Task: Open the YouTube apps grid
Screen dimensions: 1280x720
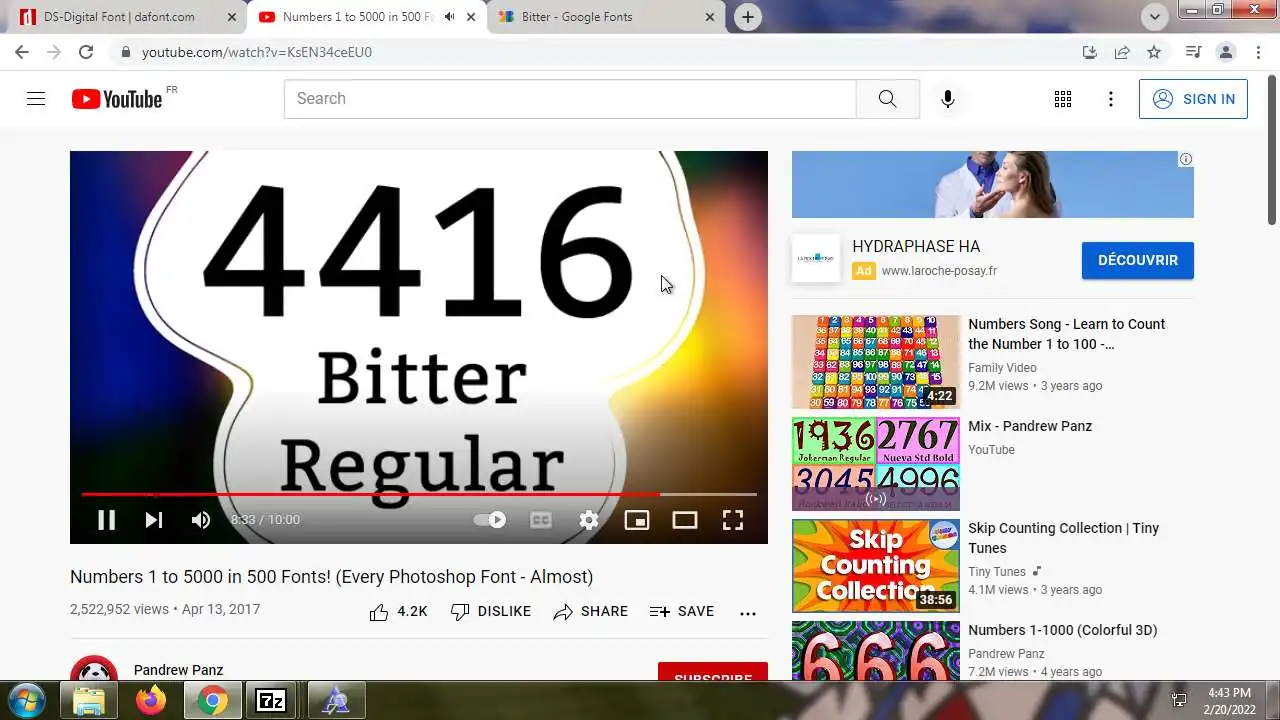Action: tap(1063, 99)
